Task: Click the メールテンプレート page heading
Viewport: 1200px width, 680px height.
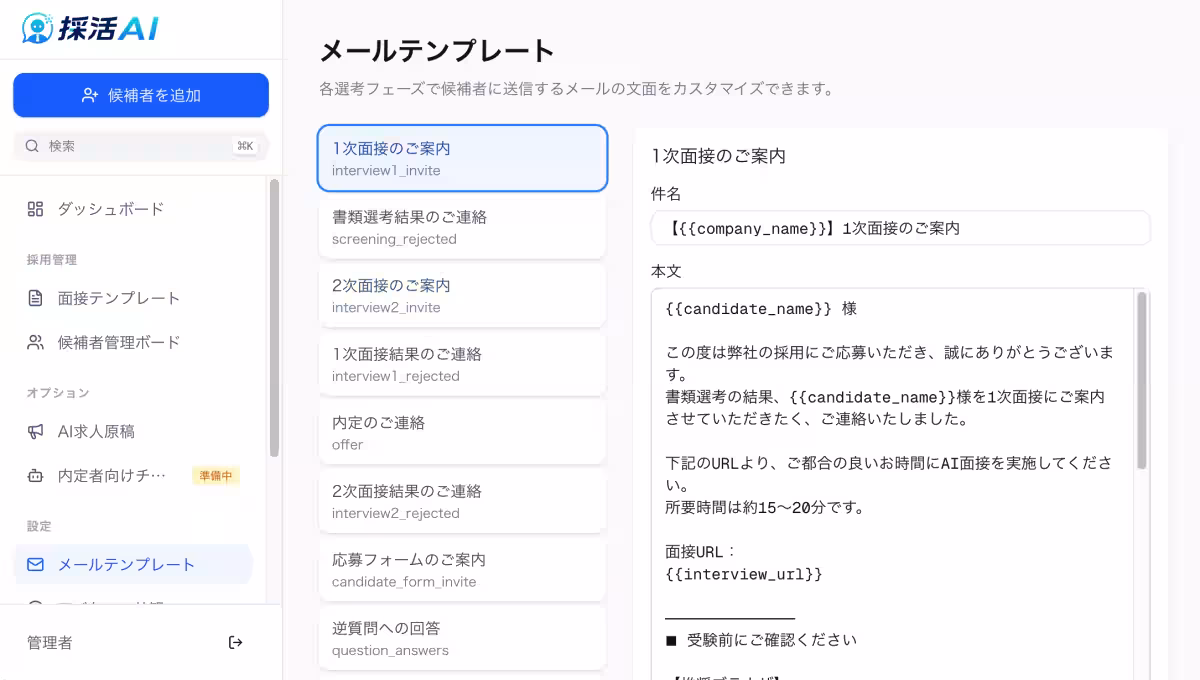Action: pyautogui.click(x=437, y=50)
